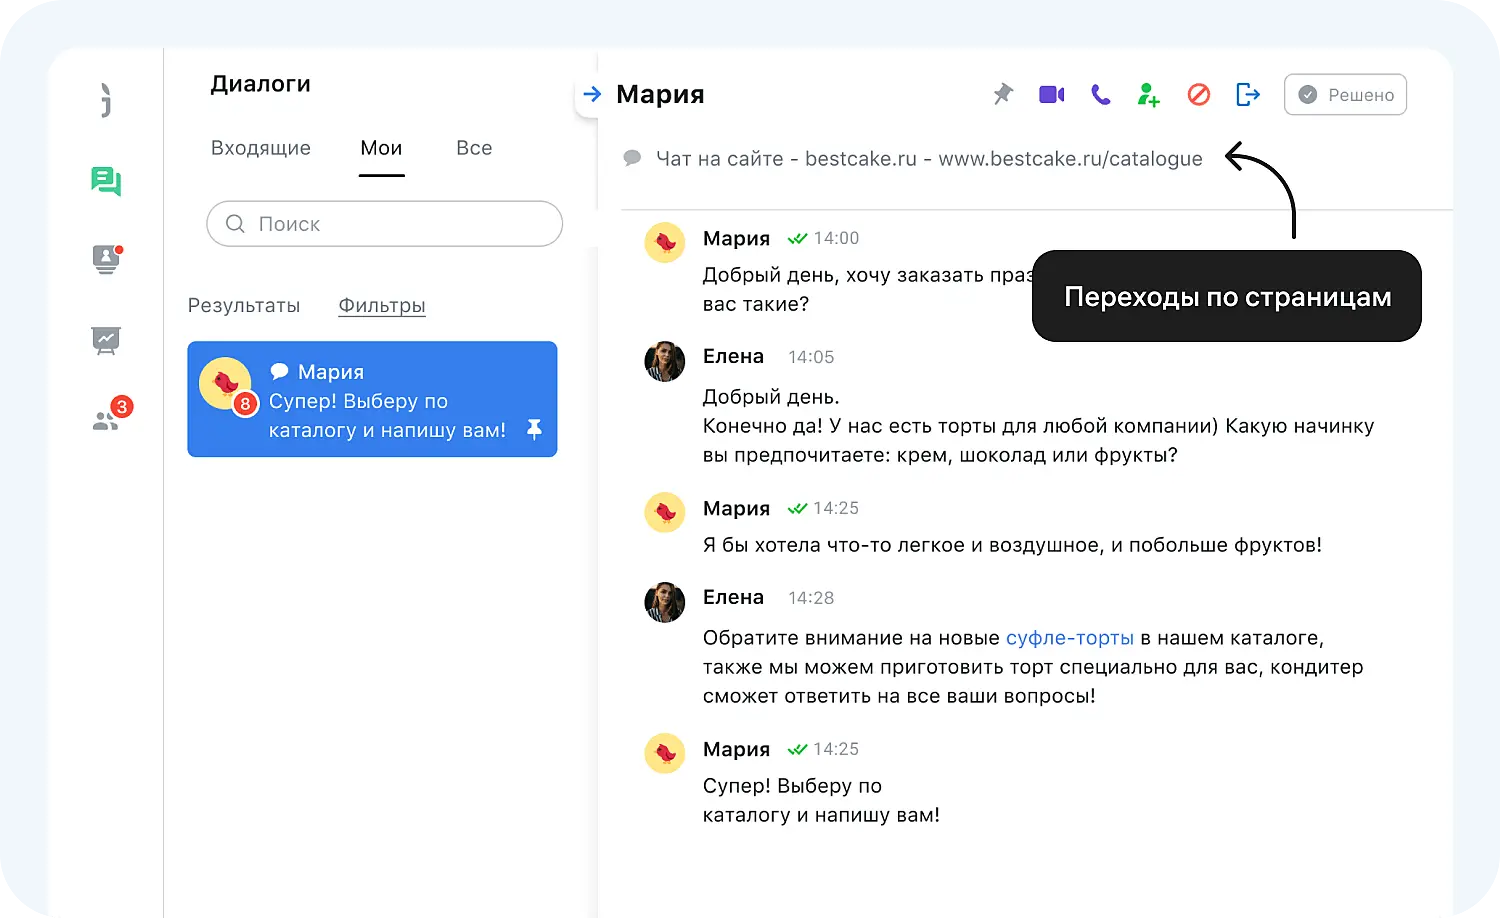The image size is (1500, 918).
Task: Open the Фильтры view
Action: [381, 305]
